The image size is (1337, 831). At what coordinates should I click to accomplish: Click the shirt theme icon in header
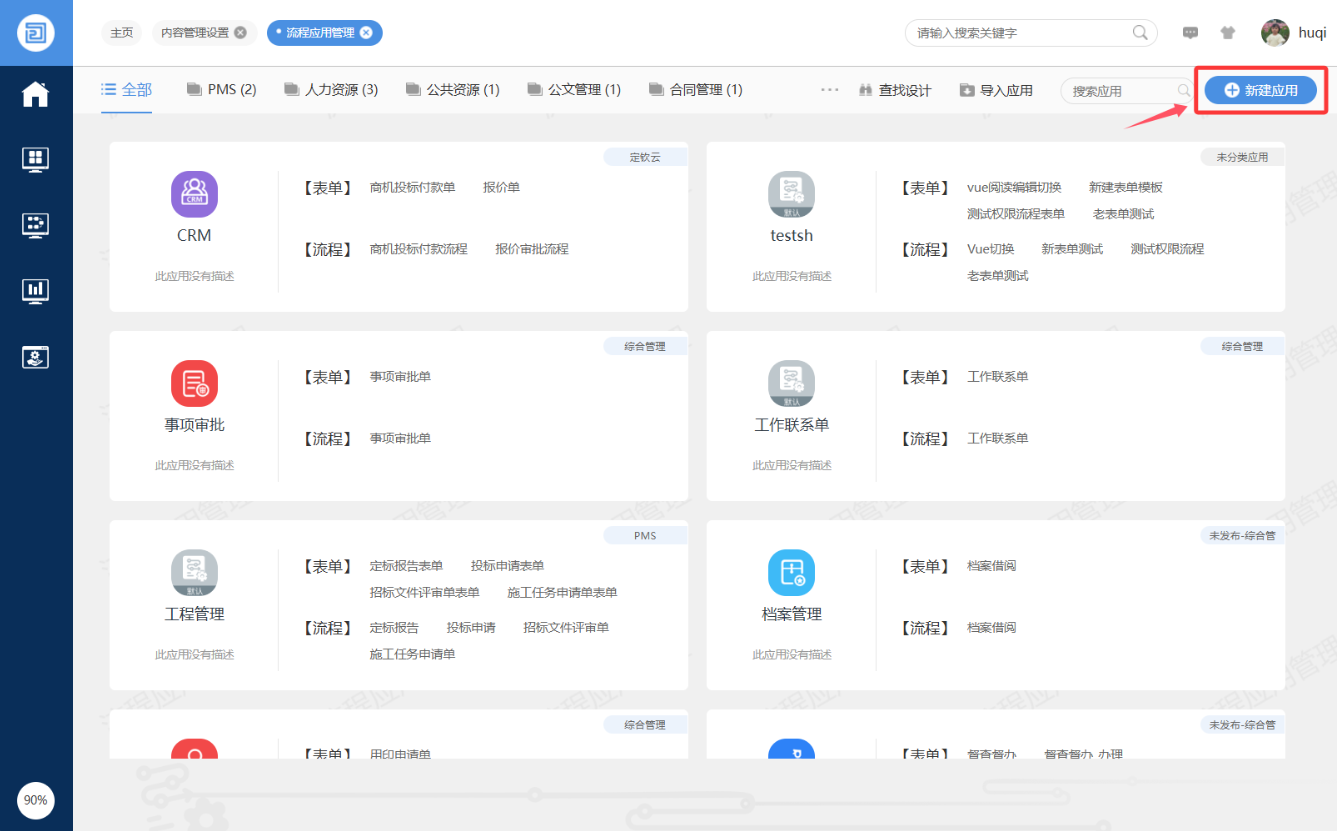(x=1227, y=33)
